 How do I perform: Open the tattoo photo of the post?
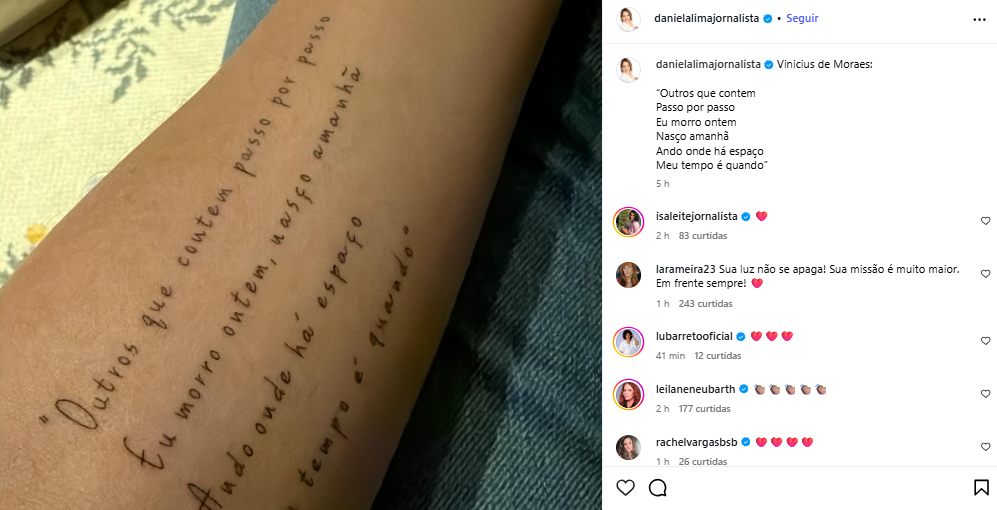point(301,255)
